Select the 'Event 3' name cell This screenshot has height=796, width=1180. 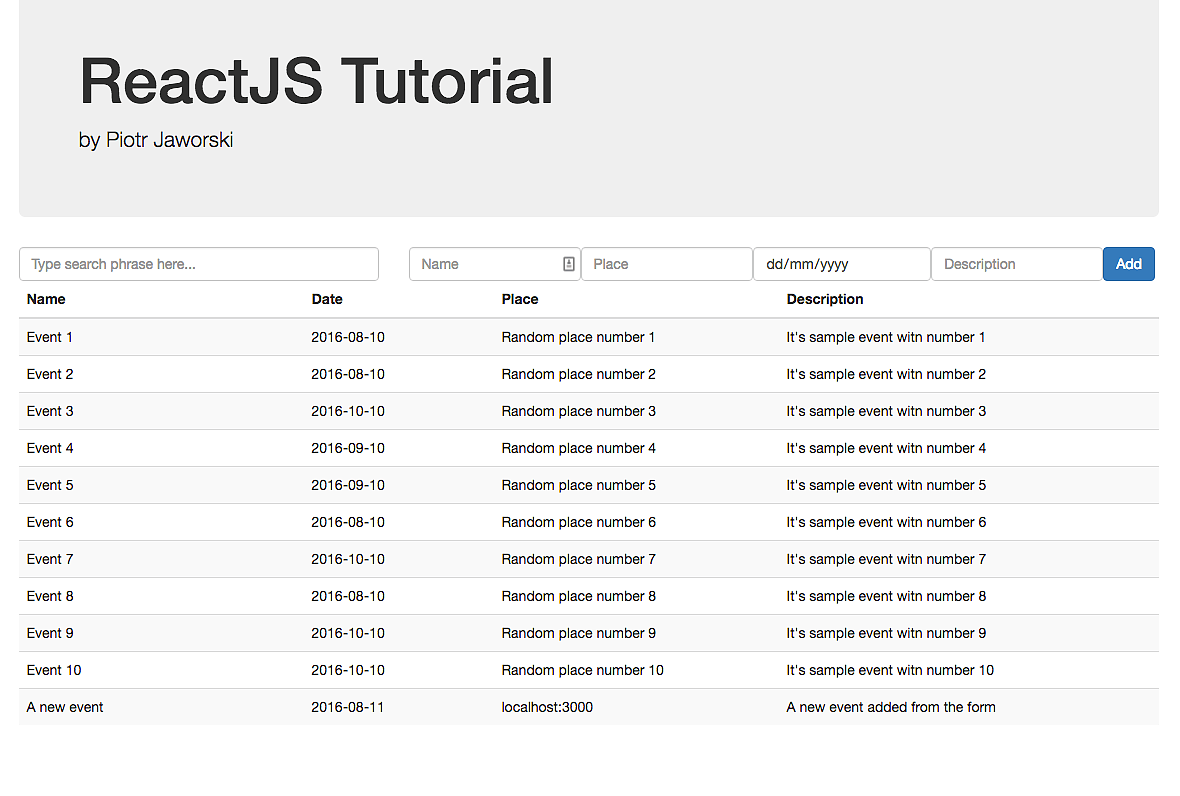coord(50,411)
